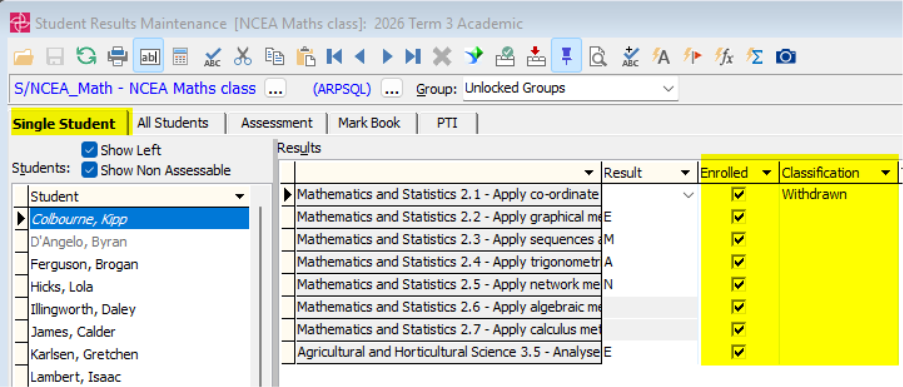
Task: Select student James, Calder
Action: 139,332
